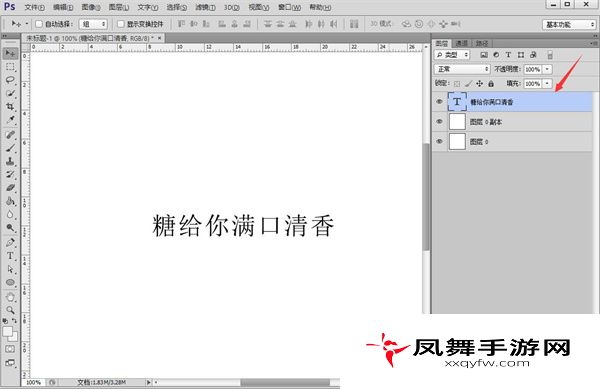Select the Horizontal Type tool
Viewport: 600px width, 389px height.
pyautogui.click(x=10, y=256)
